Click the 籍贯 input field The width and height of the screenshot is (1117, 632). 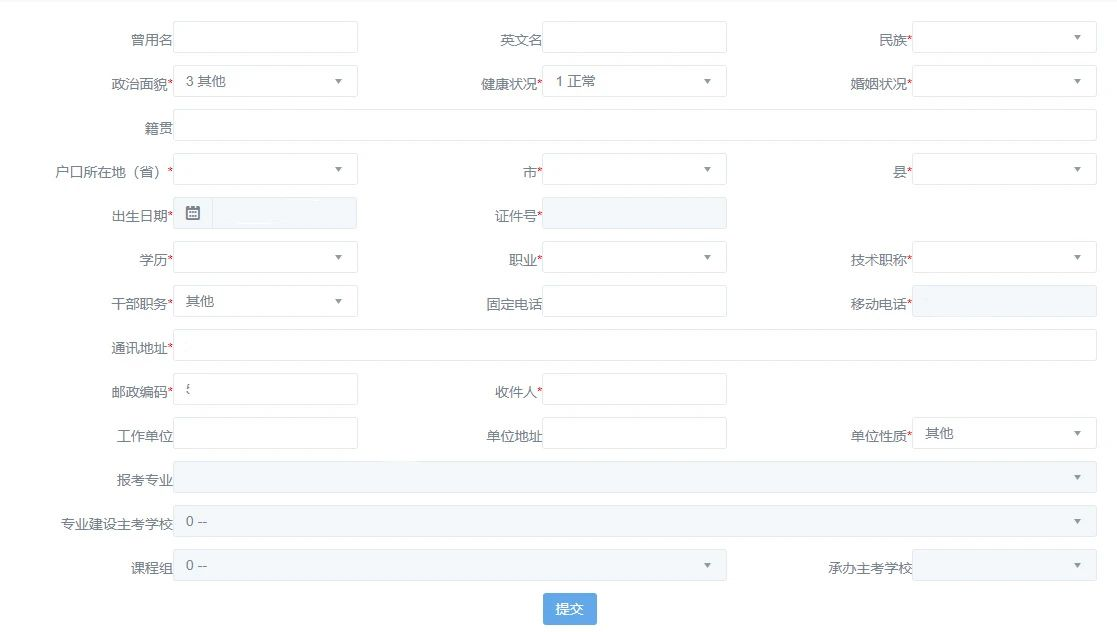coord(634,126)
